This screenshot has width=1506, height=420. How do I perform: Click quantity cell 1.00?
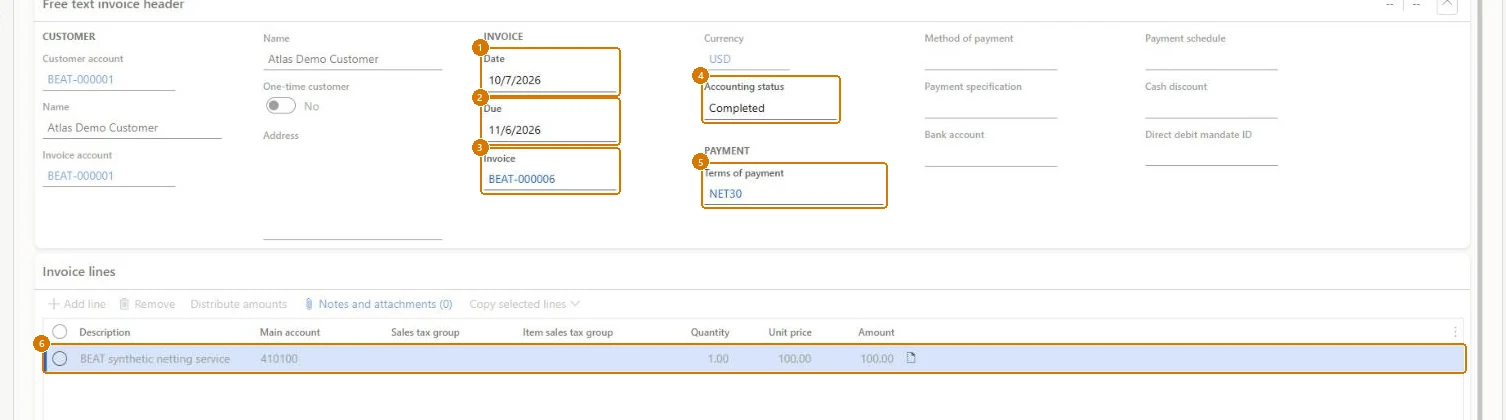click(718, 359)
